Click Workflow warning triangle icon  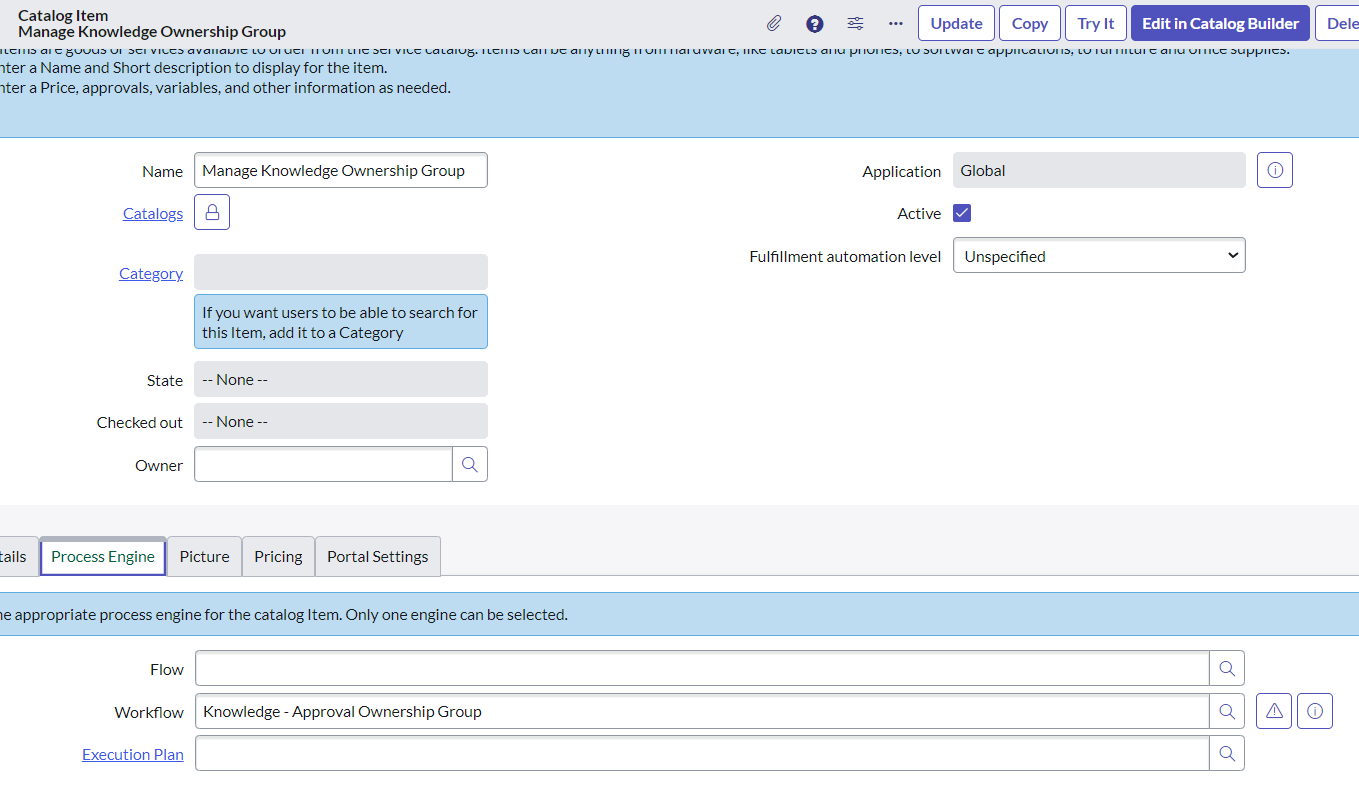pyautogui.click(x=1274, y=711)
